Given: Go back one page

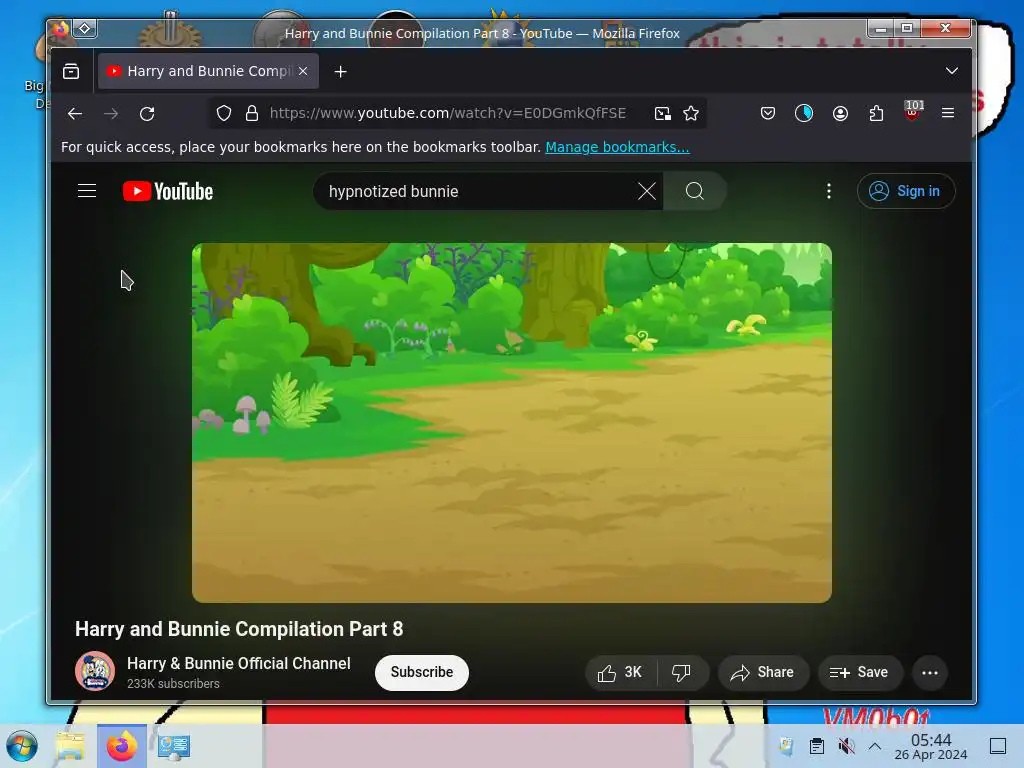Looking at the screenshot, I should pos(75,114).
